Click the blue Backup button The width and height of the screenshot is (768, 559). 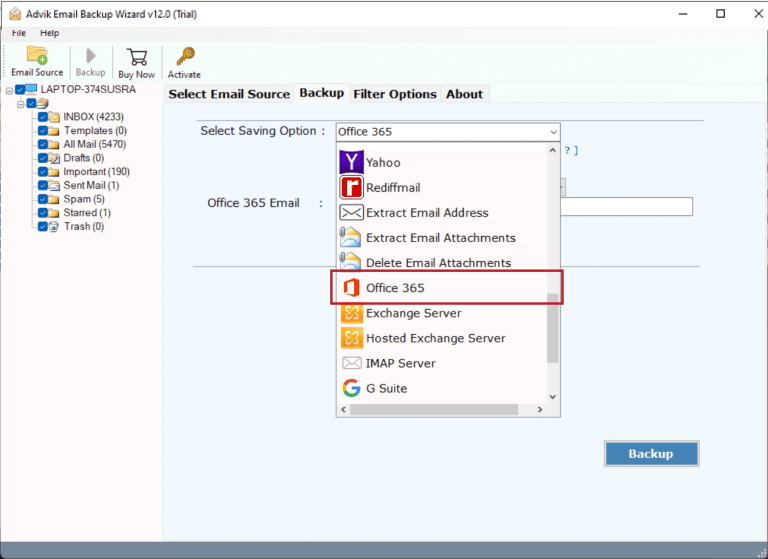click(x=651, y=454)
